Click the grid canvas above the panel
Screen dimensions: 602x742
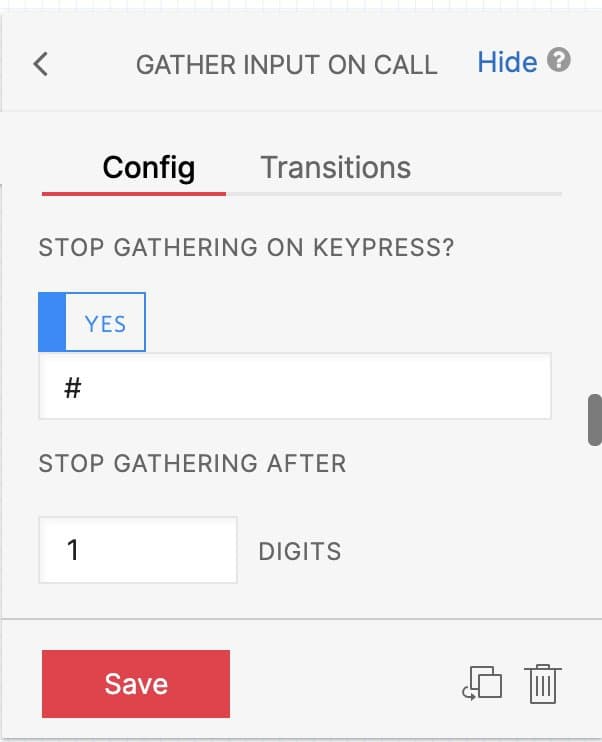[300, 10]
